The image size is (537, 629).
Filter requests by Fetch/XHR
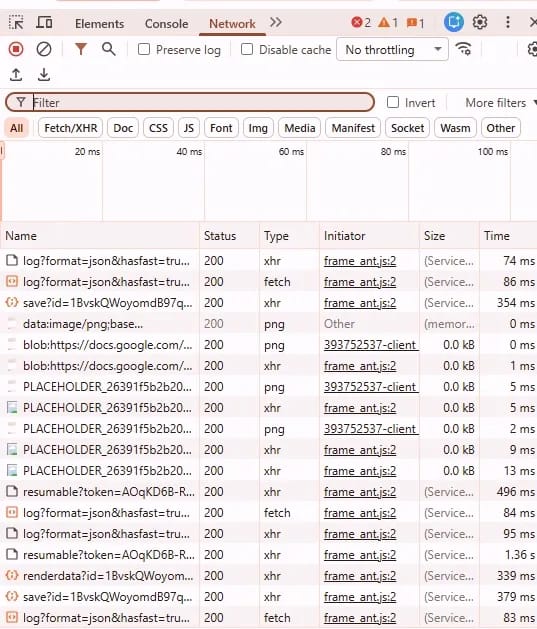71,128
